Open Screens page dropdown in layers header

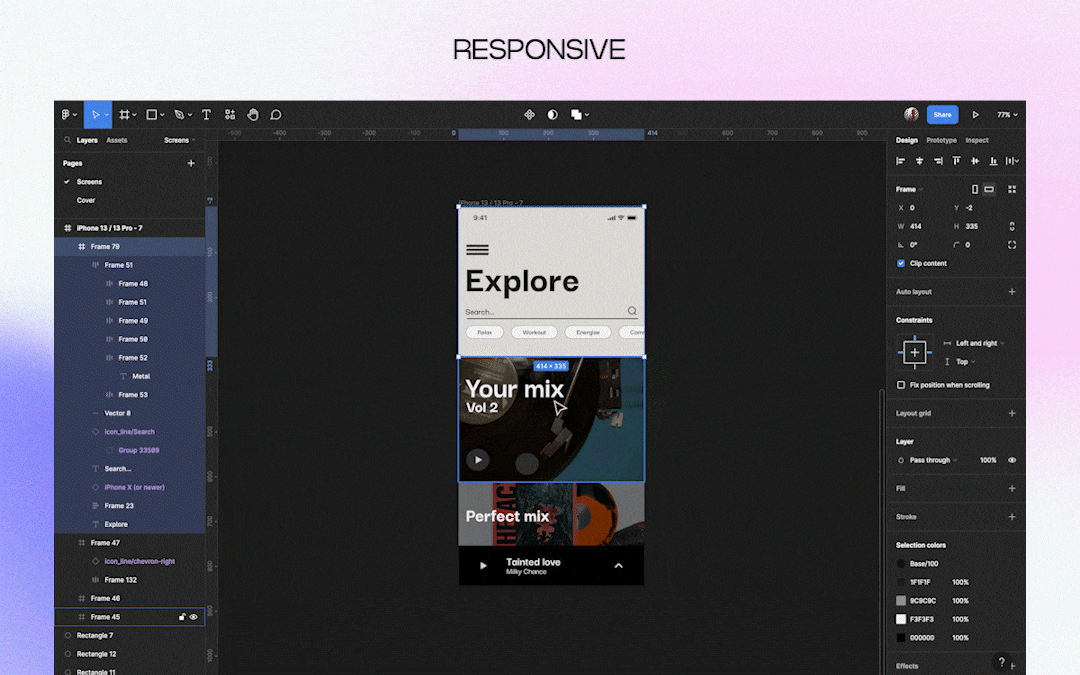point(179,141)
